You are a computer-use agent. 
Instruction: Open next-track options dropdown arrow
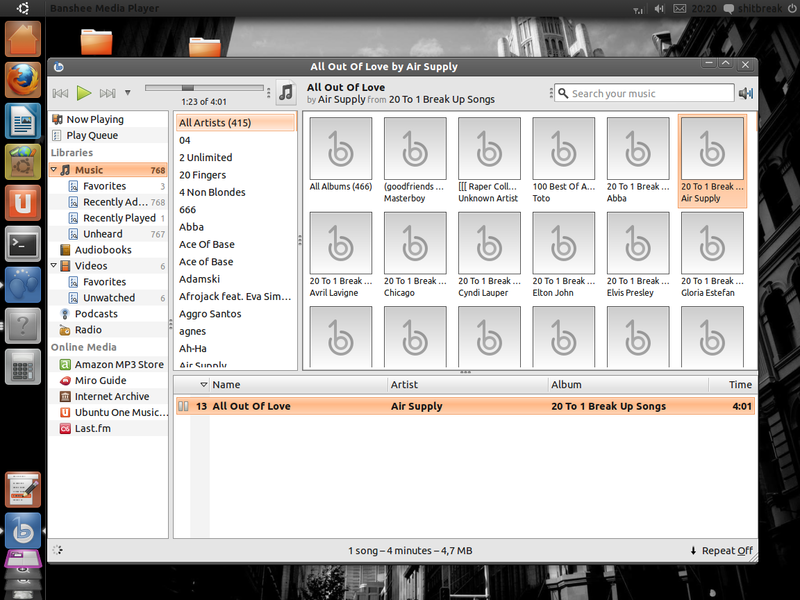(x=128, y=93)
